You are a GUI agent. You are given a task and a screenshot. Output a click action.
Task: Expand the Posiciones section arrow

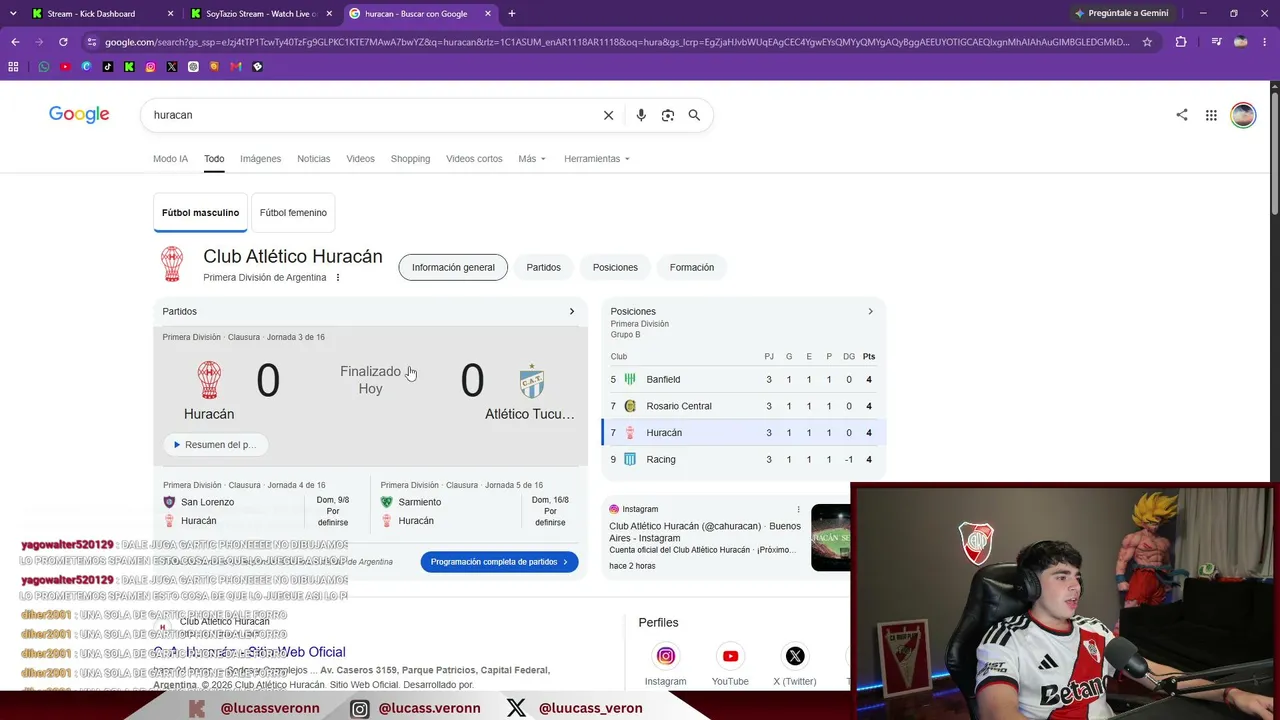pos(870,312)
